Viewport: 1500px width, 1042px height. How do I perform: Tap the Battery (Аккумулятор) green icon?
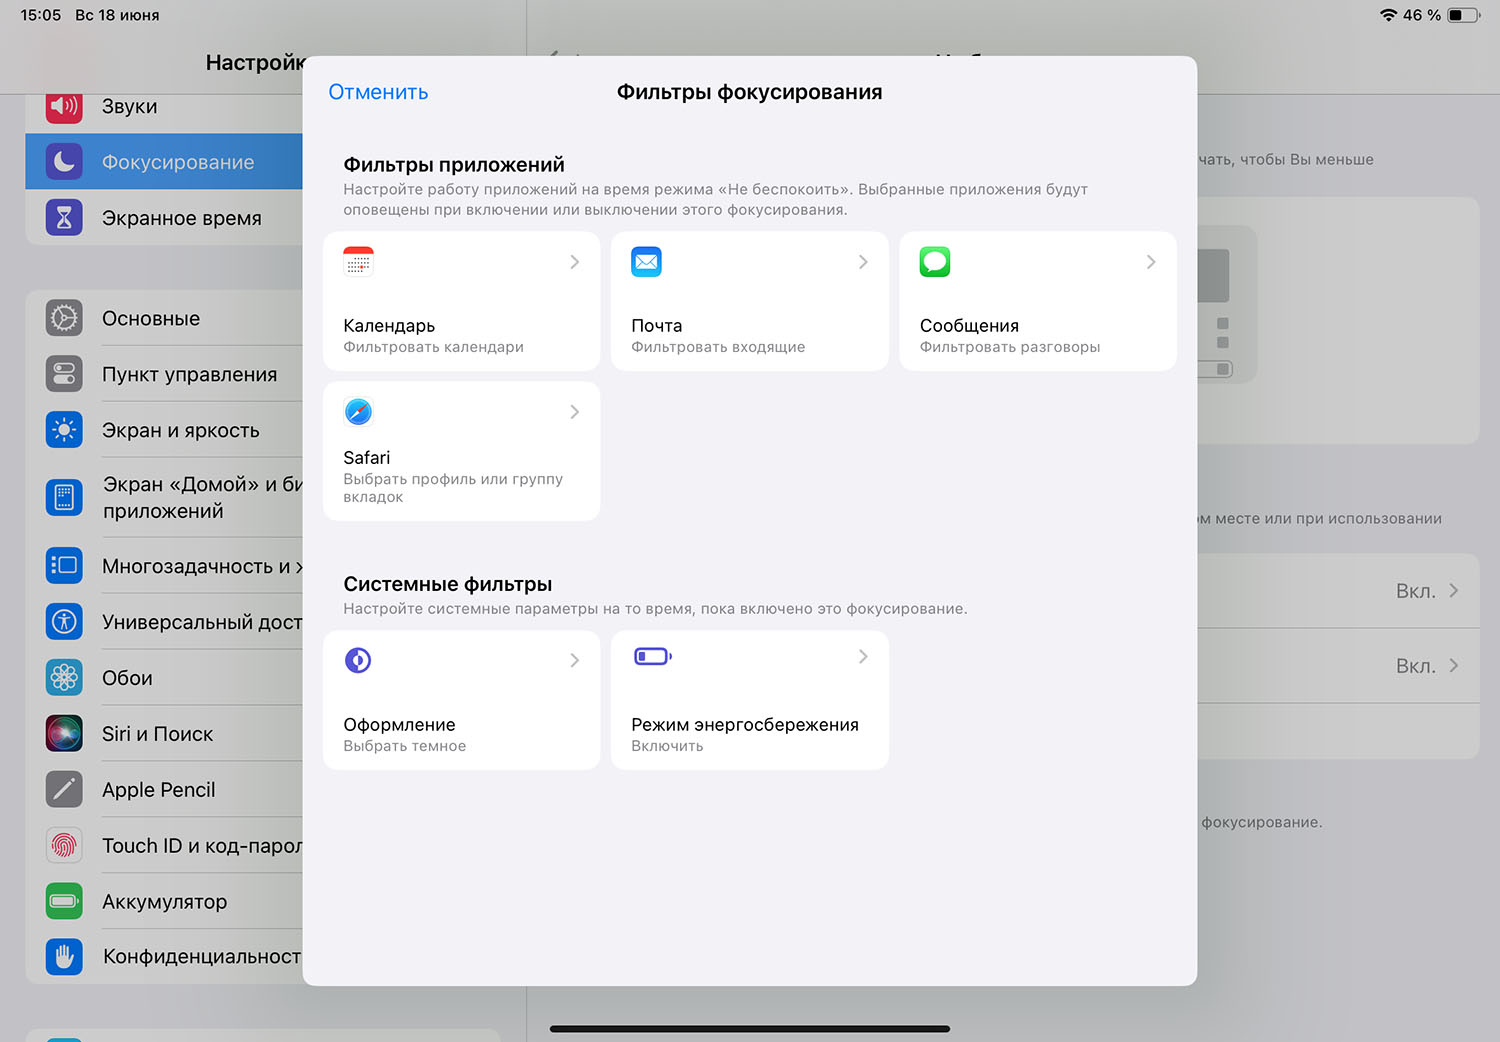64,901
